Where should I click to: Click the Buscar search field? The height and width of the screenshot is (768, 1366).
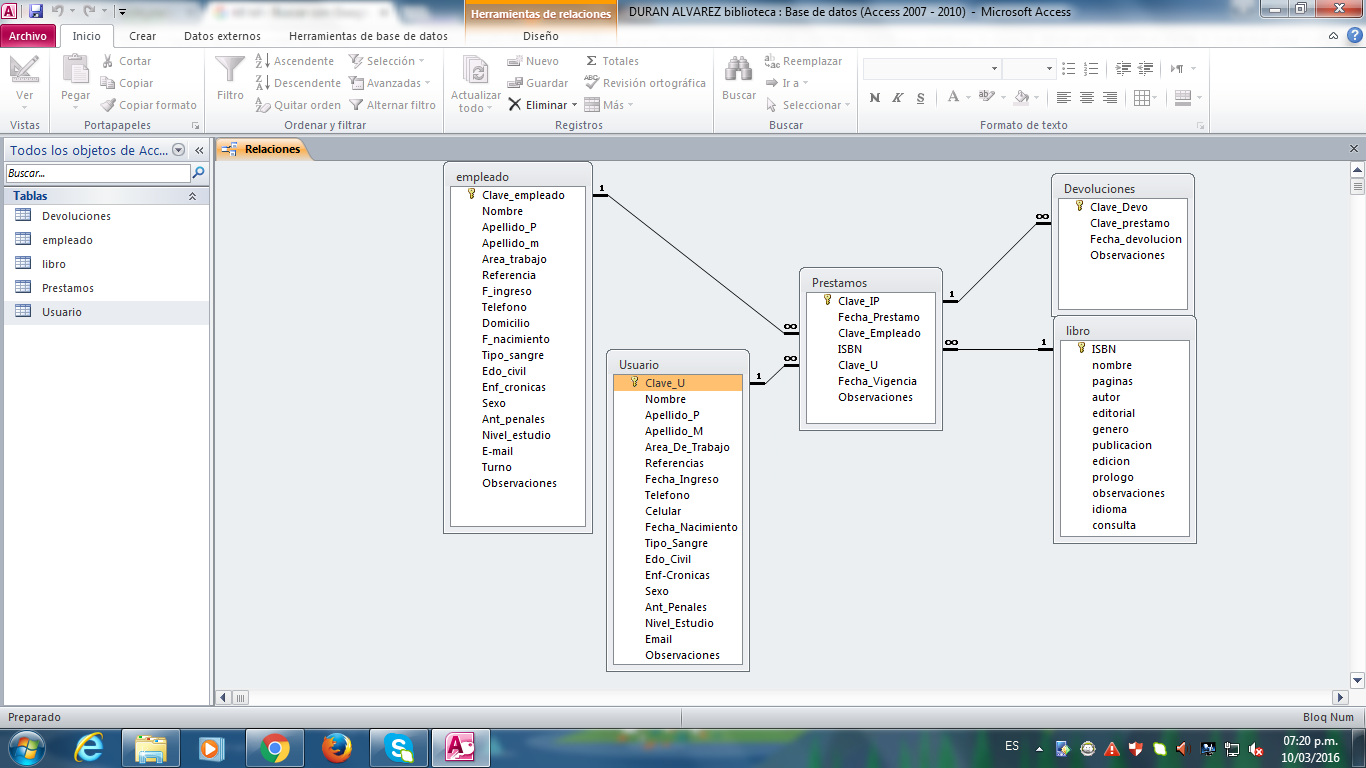click(x=97, y=173)
